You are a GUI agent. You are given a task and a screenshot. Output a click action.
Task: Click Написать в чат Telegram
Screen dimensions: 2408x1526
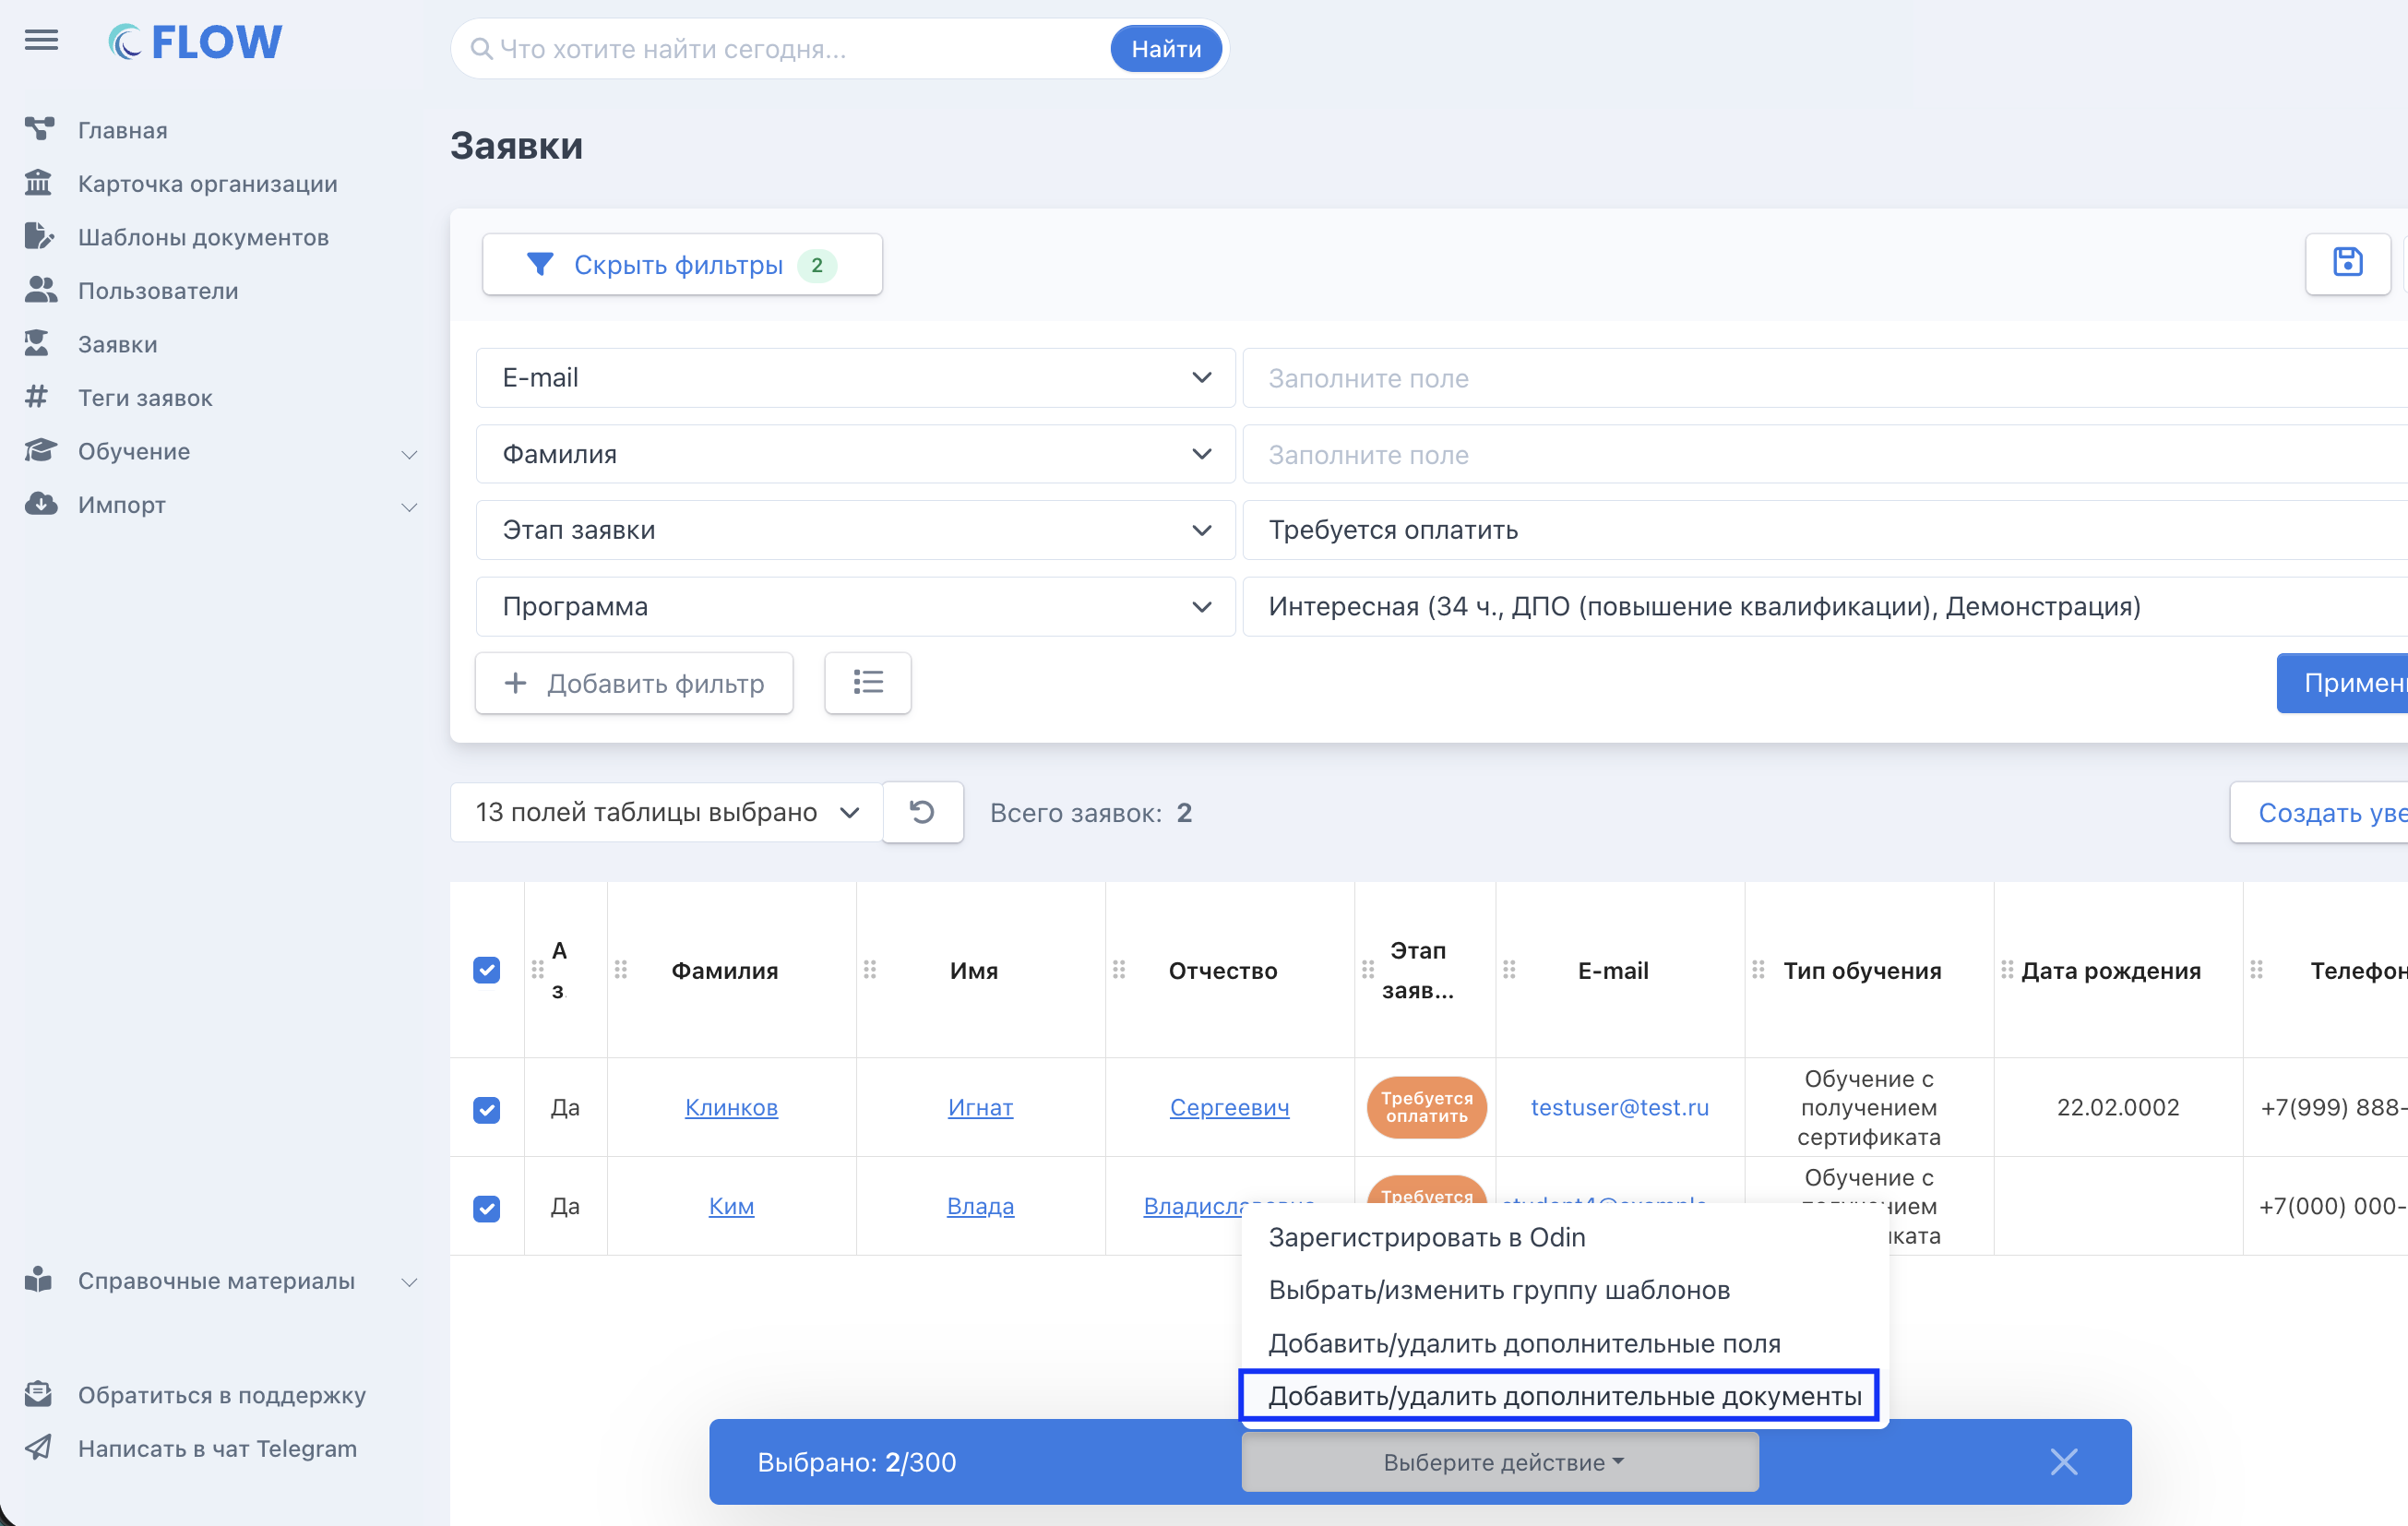217,1448
